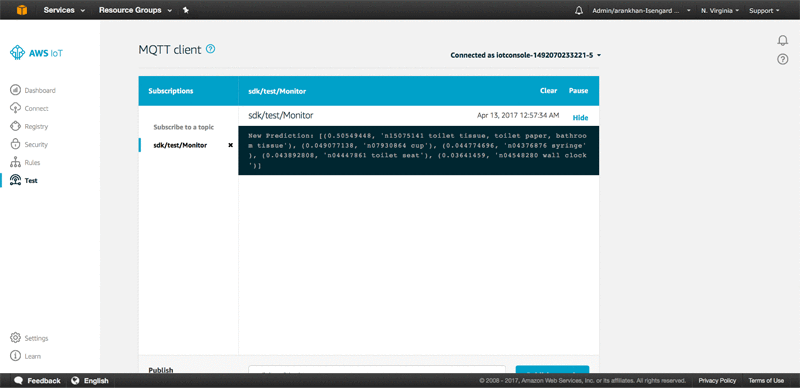Viewport: 800px width, 388px height.
Task: Open the Services menu
Action: click(x=64, y=10)
